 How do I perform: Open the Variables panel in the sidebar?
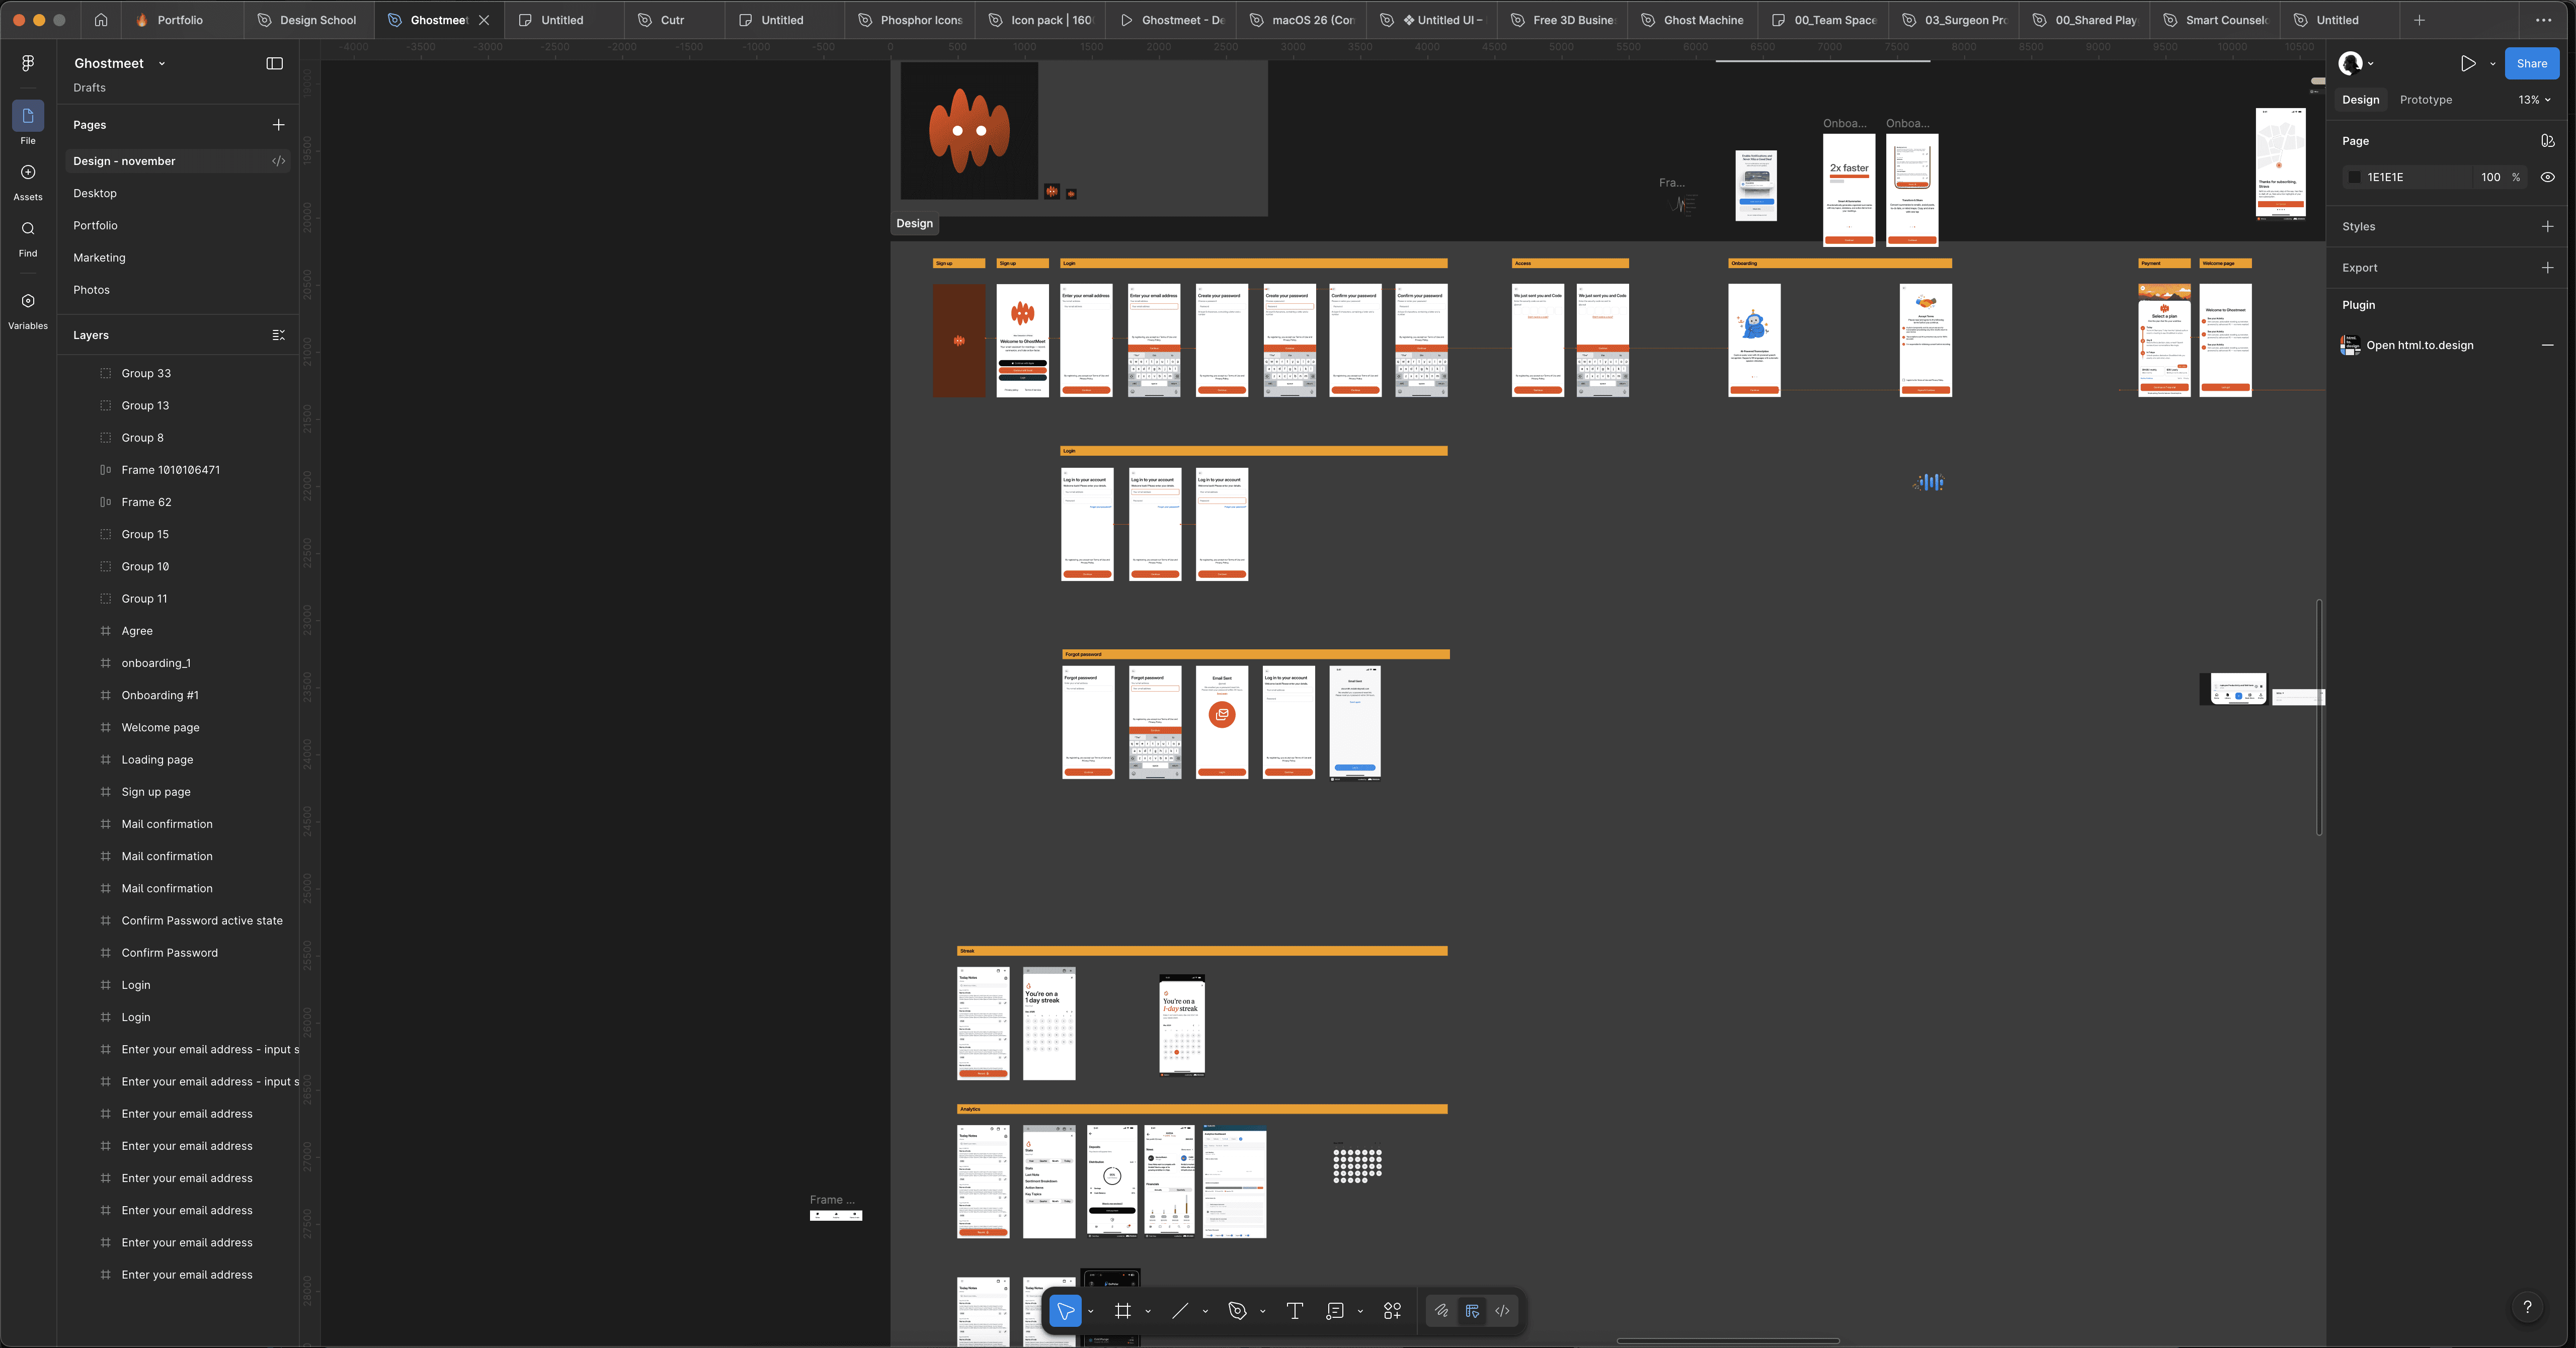(28, 301)
